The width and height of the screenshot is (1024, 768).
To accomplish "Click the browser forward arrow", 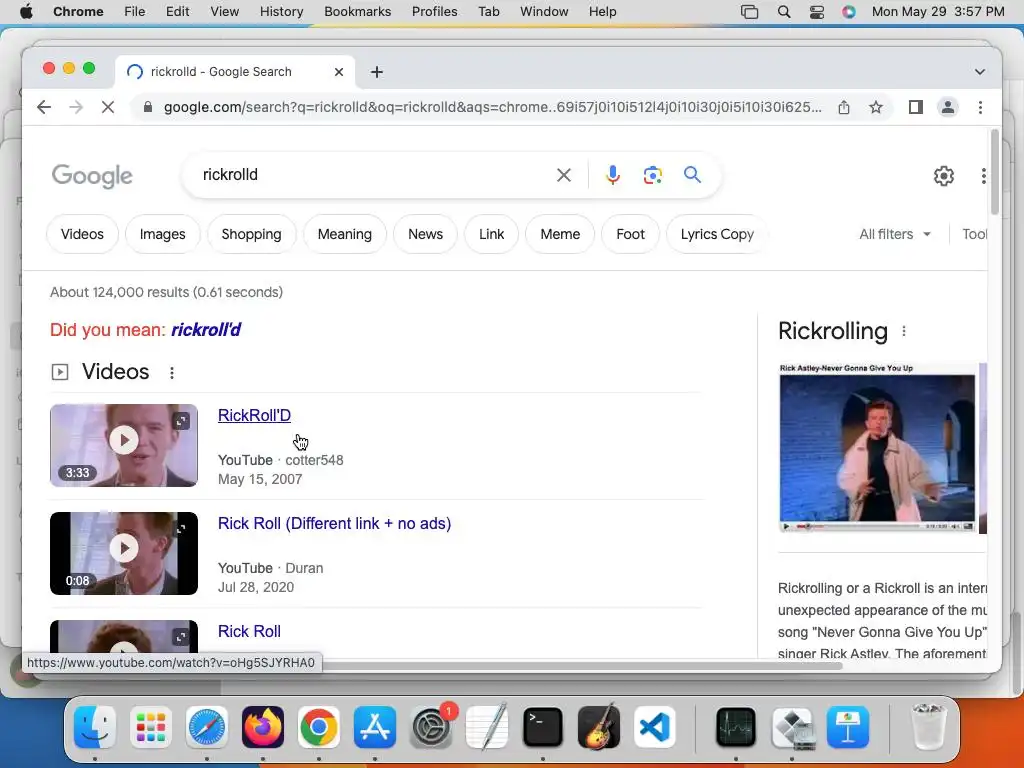I will click(76, 107).
